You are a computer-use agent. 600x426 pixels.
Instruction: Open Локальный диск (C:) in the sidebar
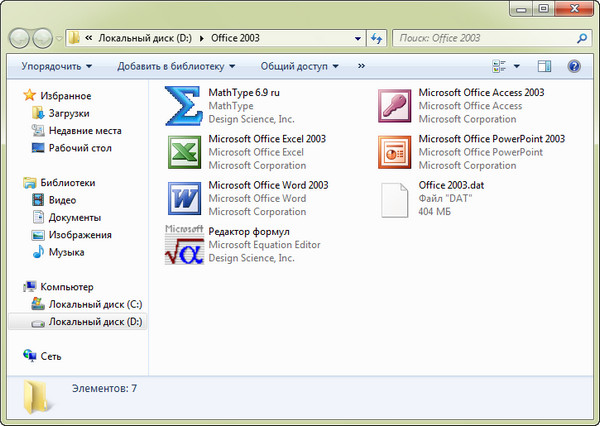[x=95, y=303]
